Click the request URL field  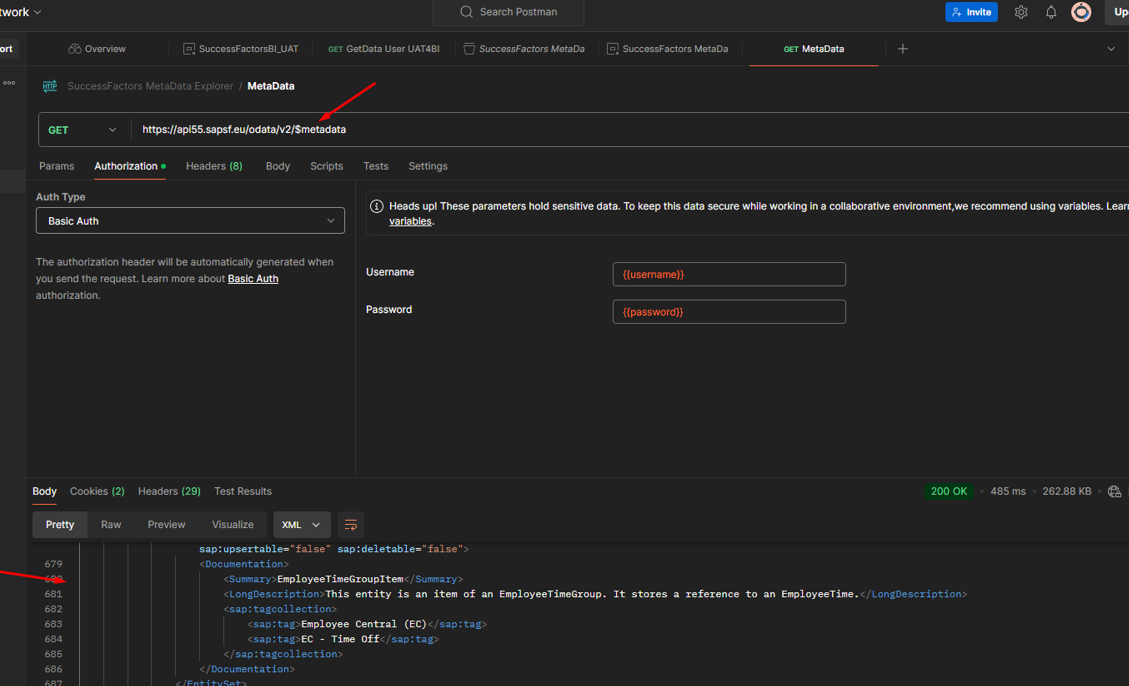tap(630, 130)
